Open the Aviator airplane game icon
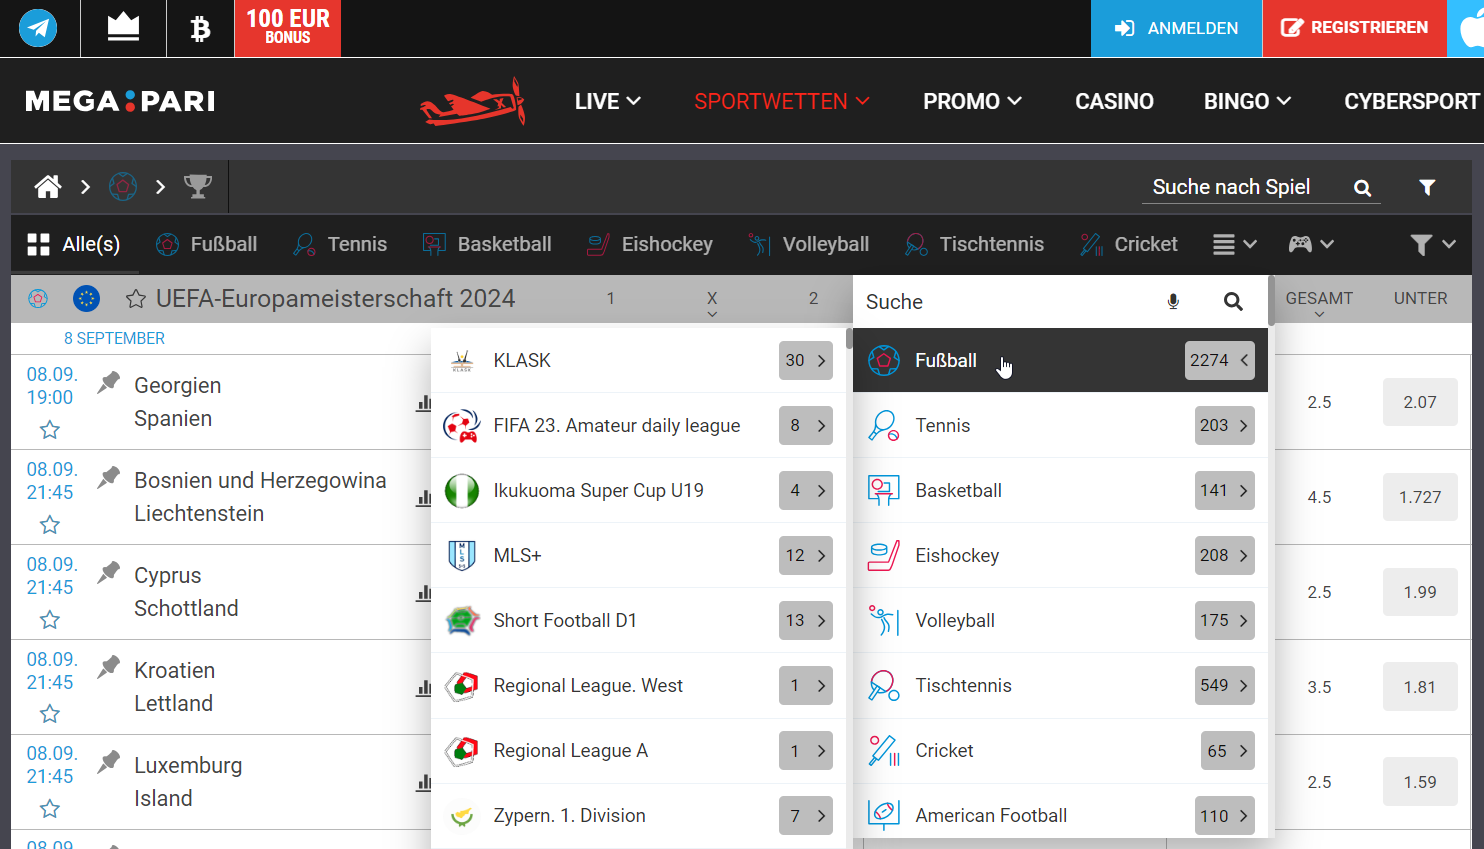 tap(473, 102)
